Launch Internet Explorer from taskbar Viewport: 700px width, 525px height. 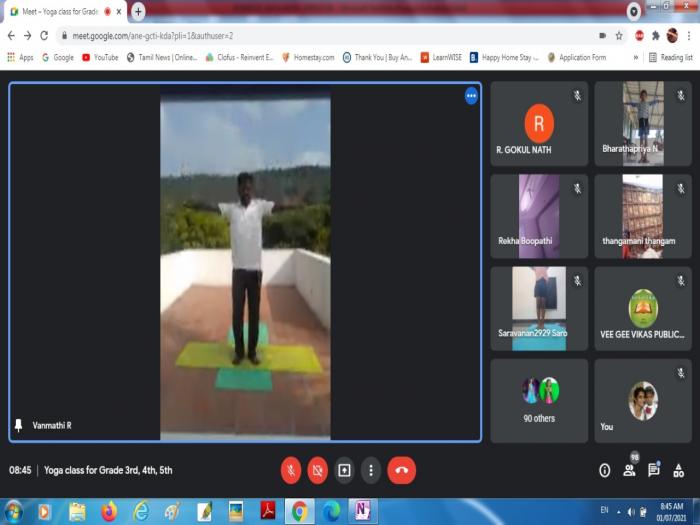(x=141, y=512)
